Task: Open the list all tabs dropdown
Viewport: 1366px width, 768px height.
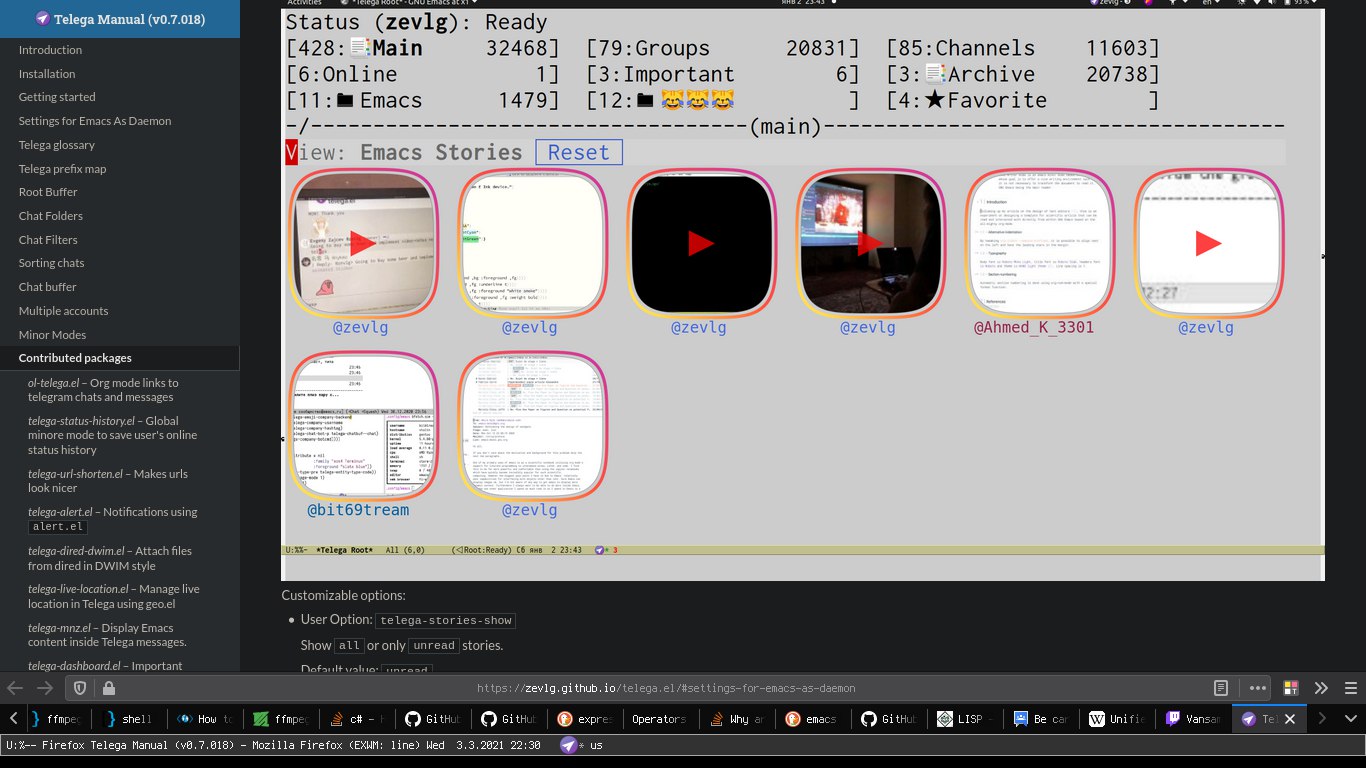Action: click(1351, 718)
